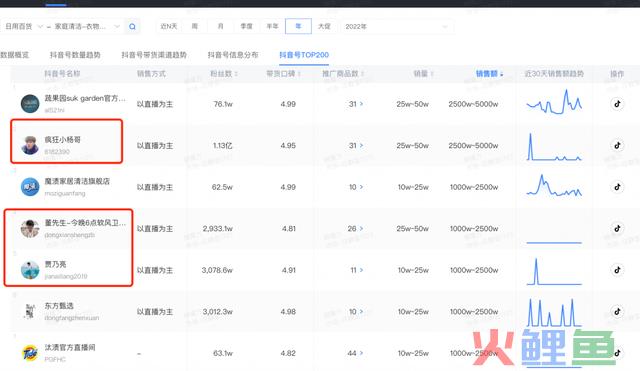The width and height of the screenshot is (640, 371).
Task: Select the 年 time range
Action: pos(298,27)
